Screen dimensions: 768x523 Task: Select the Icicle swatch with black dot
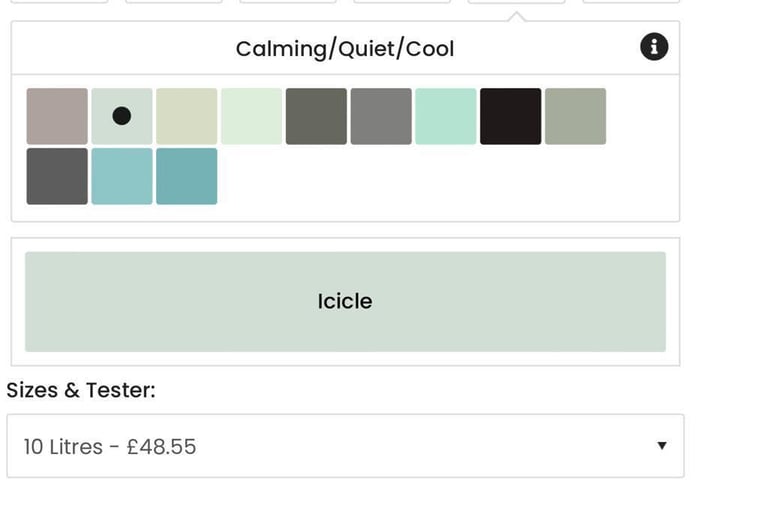[122, 117]
